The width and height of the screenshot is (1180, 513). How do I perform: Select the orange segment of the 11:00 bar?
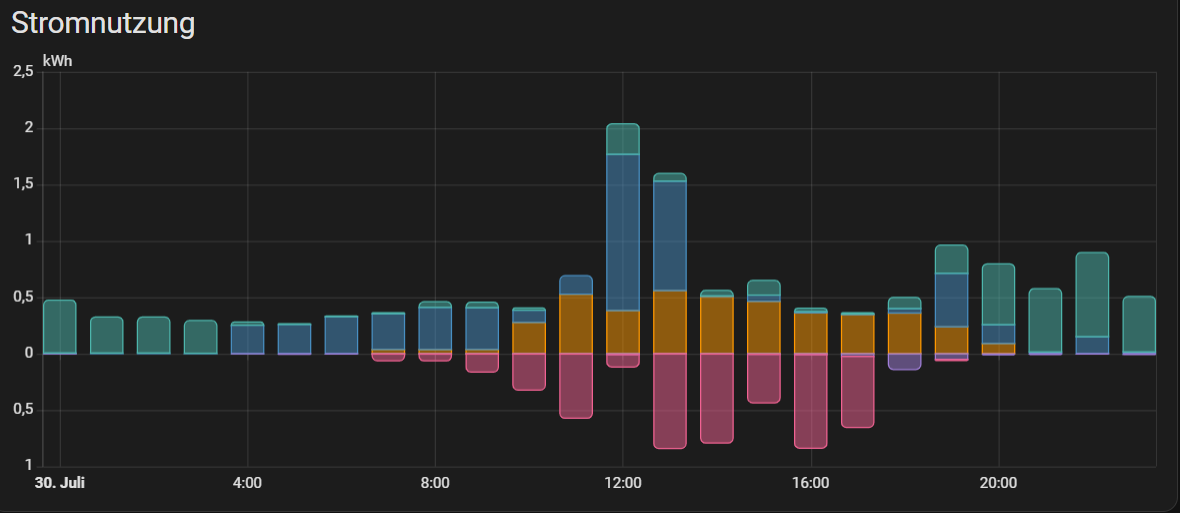coord(576,324)
